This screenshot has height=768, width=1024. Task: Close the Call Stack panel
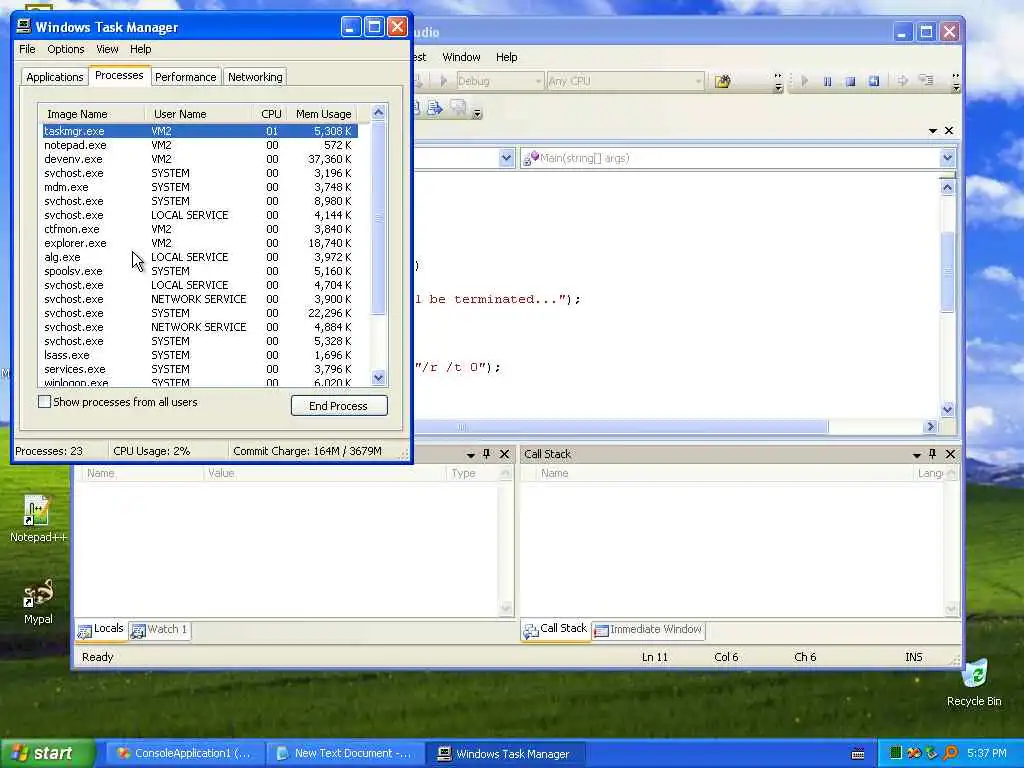click(x=950, y=454)
